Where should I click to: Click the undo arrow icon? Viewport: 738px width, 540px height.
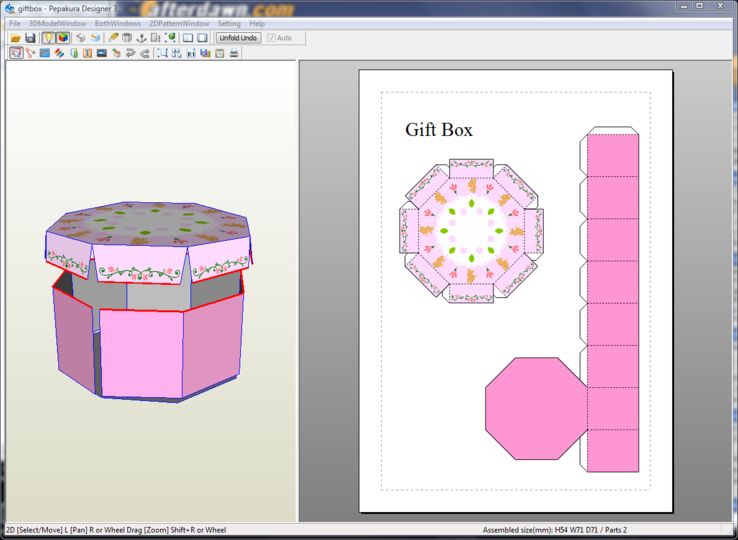tap(130, 53)
